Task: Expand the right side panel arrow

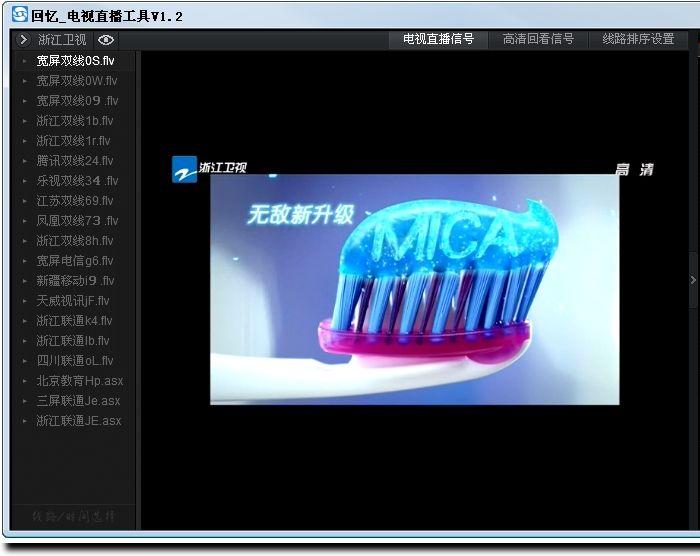Action: (693, 280)
